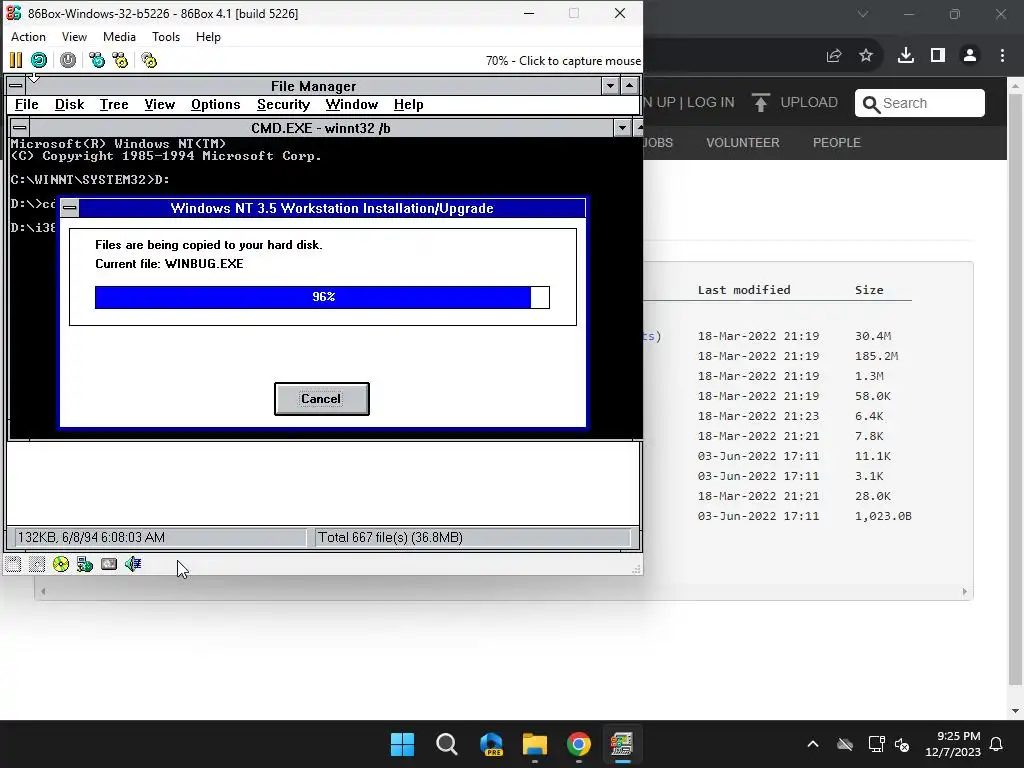Image resolution: width=1024 pixels, height=768 pixels.
Task: Open browser tab search chevron
Action: click(x=863, y=14)
